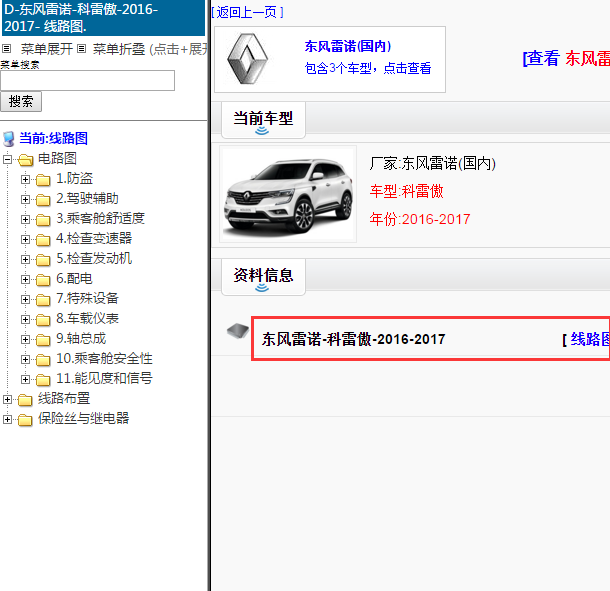Expand the 5.检查发动机 plus box
Viewport: 610px width, 591px height.
tap(25, 259)
